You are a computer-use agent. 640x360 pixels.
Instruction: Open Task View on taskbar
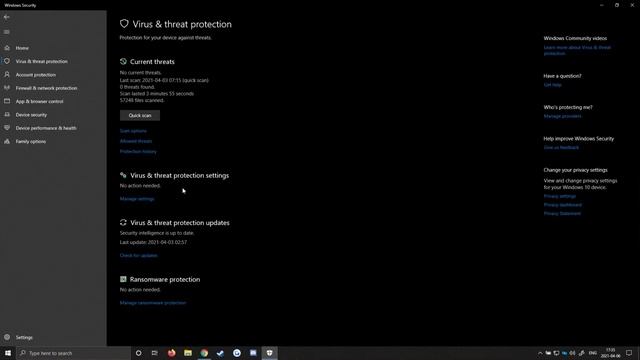[154, 353]
